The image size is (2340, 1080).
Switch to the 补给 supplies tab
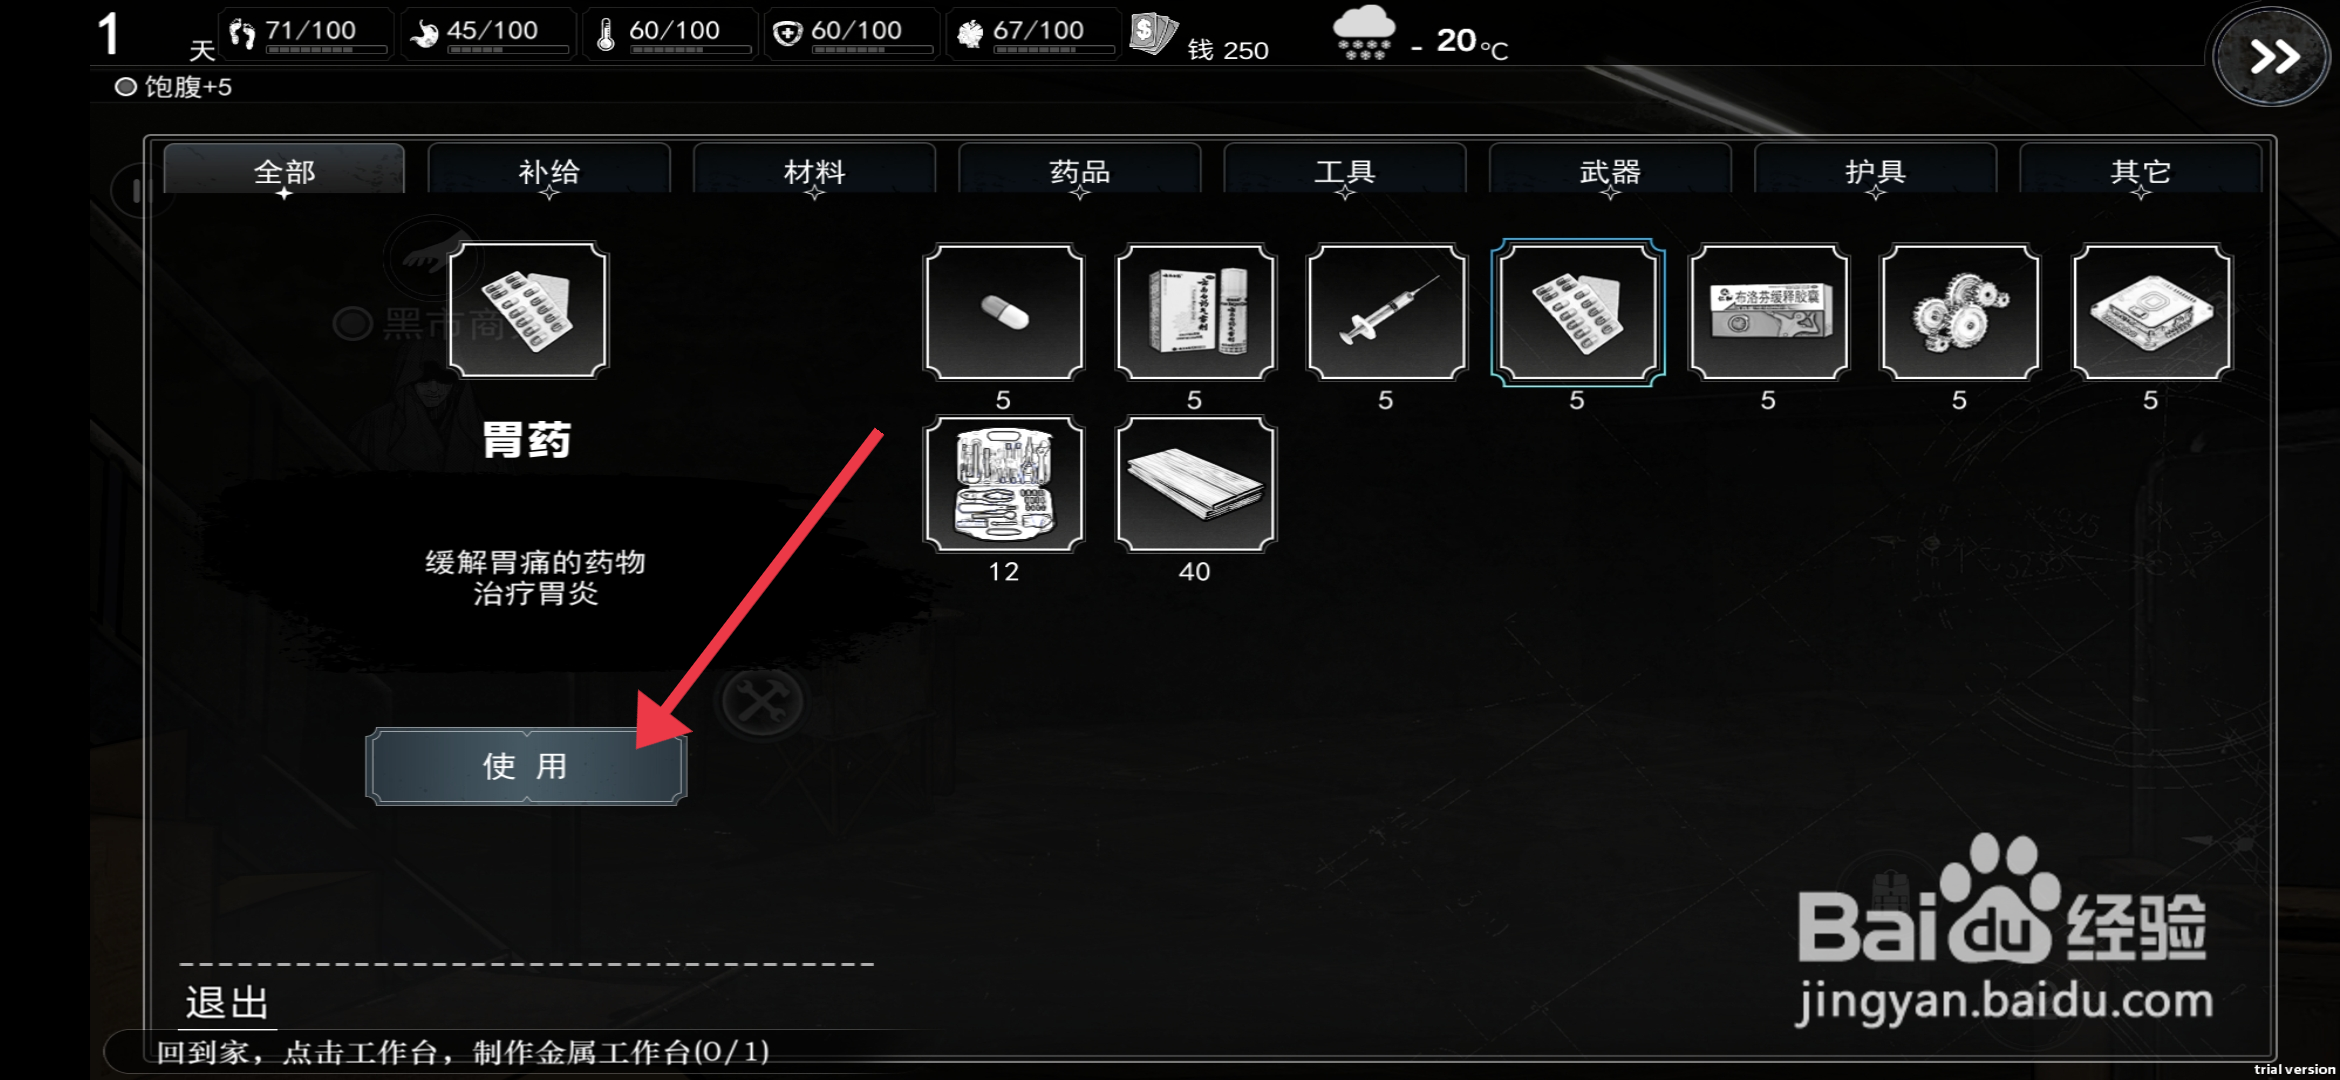549,170
